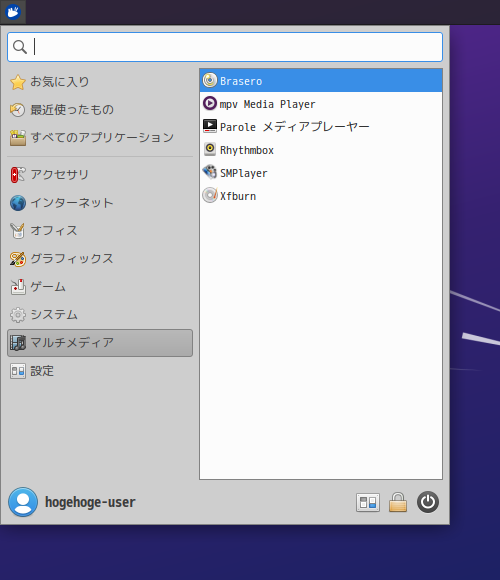Open mpv Media Player
This screenshot has height=580, width=500.
[321, 104]
